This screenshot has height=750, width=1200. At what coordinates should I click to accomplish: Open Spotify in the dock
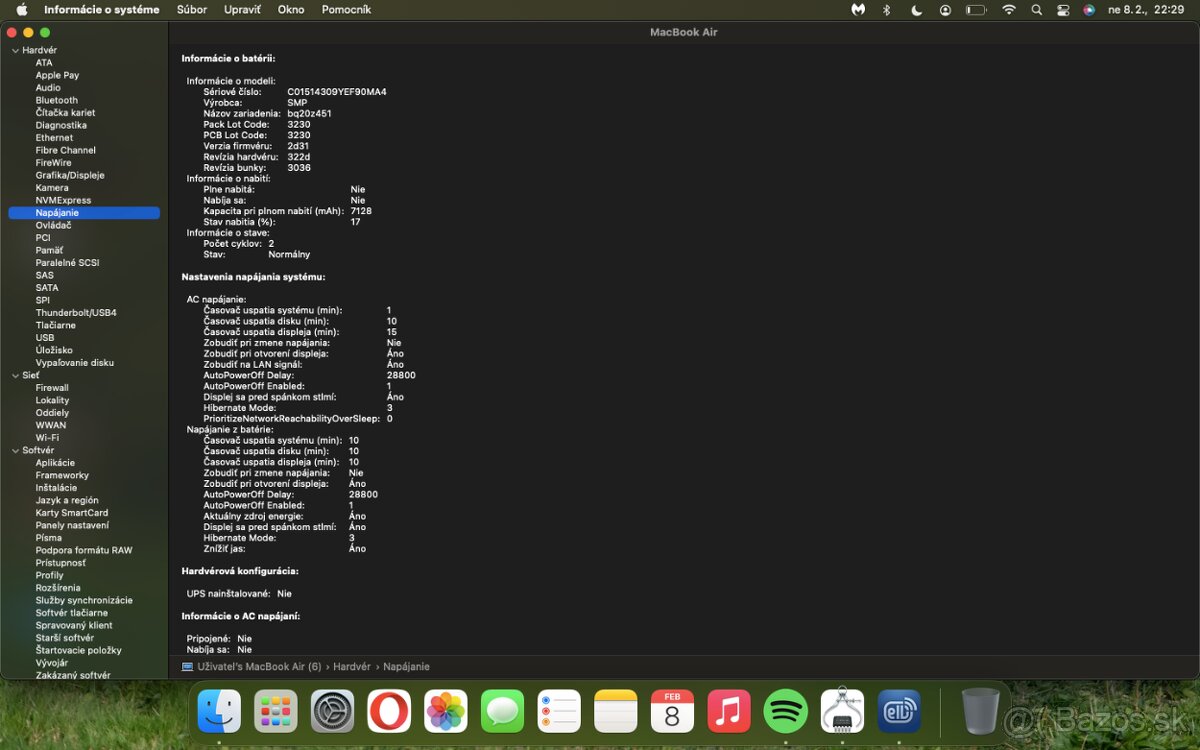click(786, 712)
